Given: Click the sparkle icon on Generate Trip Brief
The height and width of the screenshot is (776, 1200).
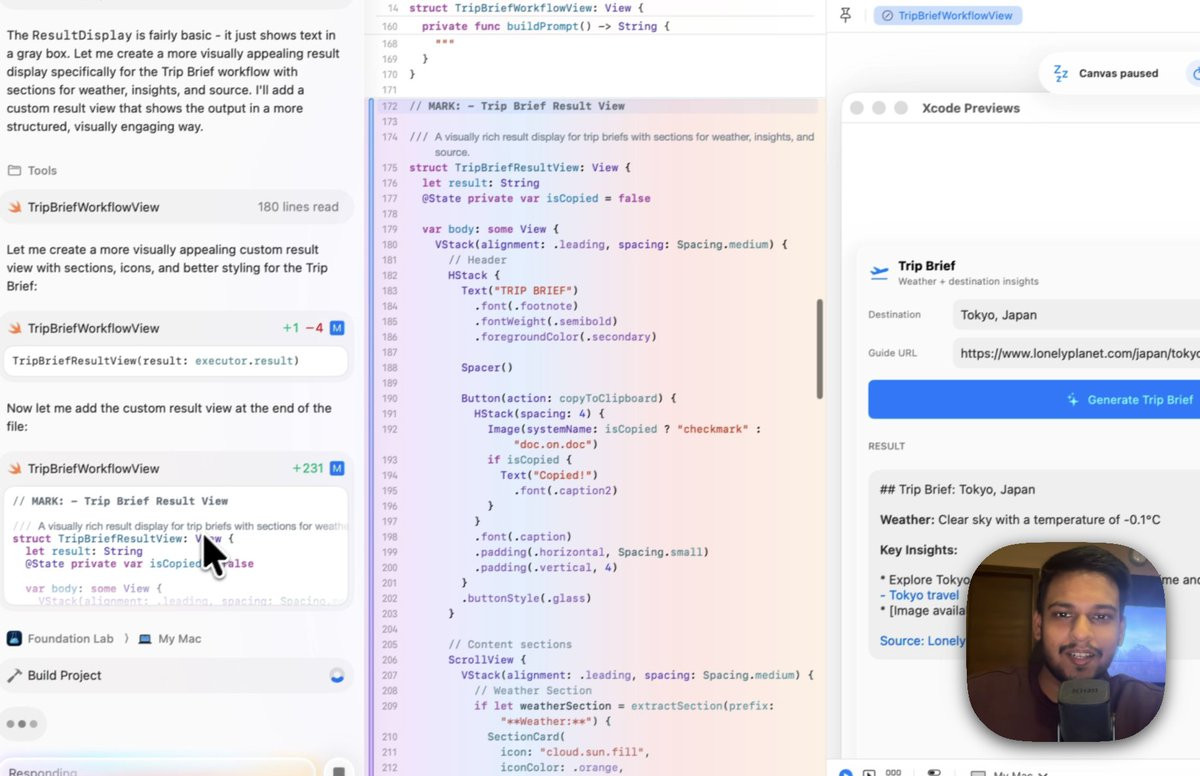Looking at the screenshot, I should (x=1073, y=399).
